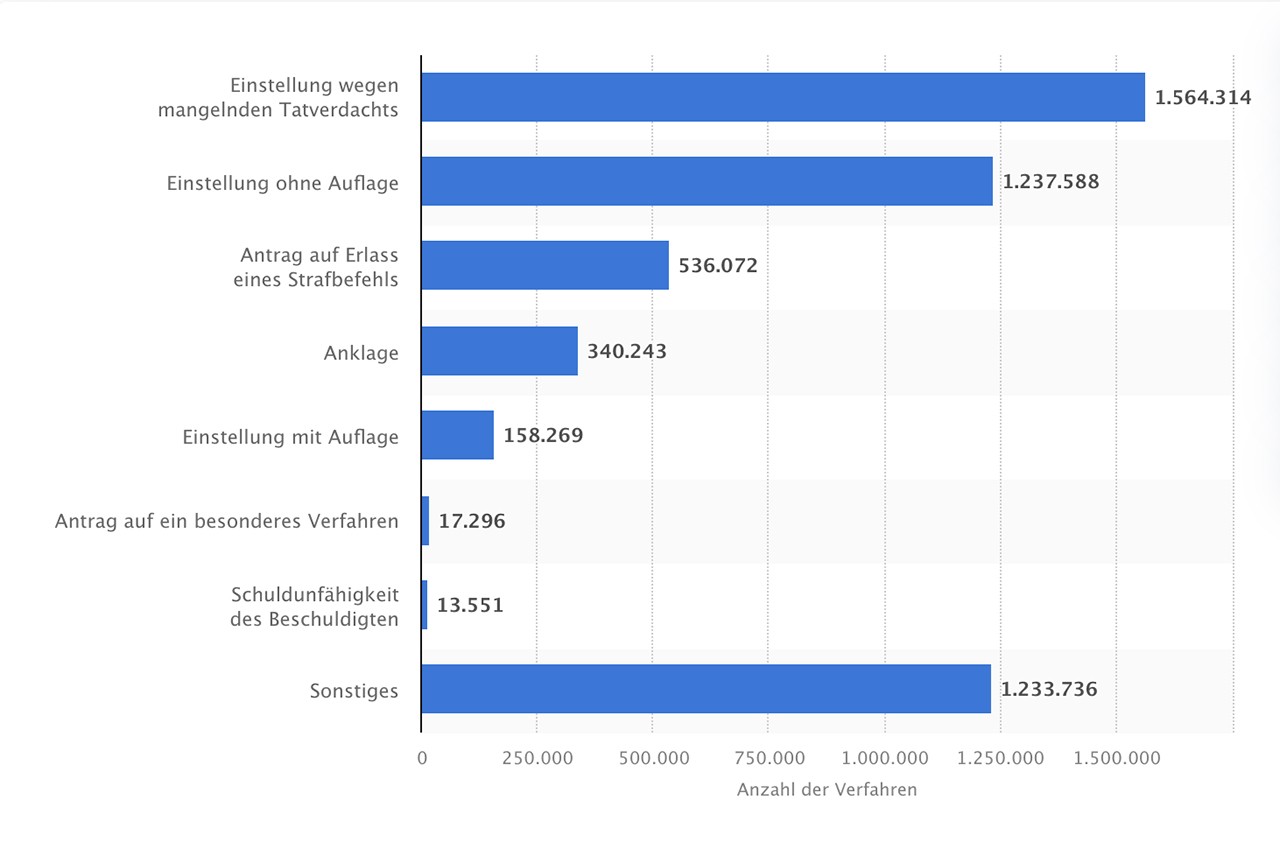Click the small Antrag auf ein besonderes Verfahren bar
Screen dimensions: 1280x842
(425, 521)
